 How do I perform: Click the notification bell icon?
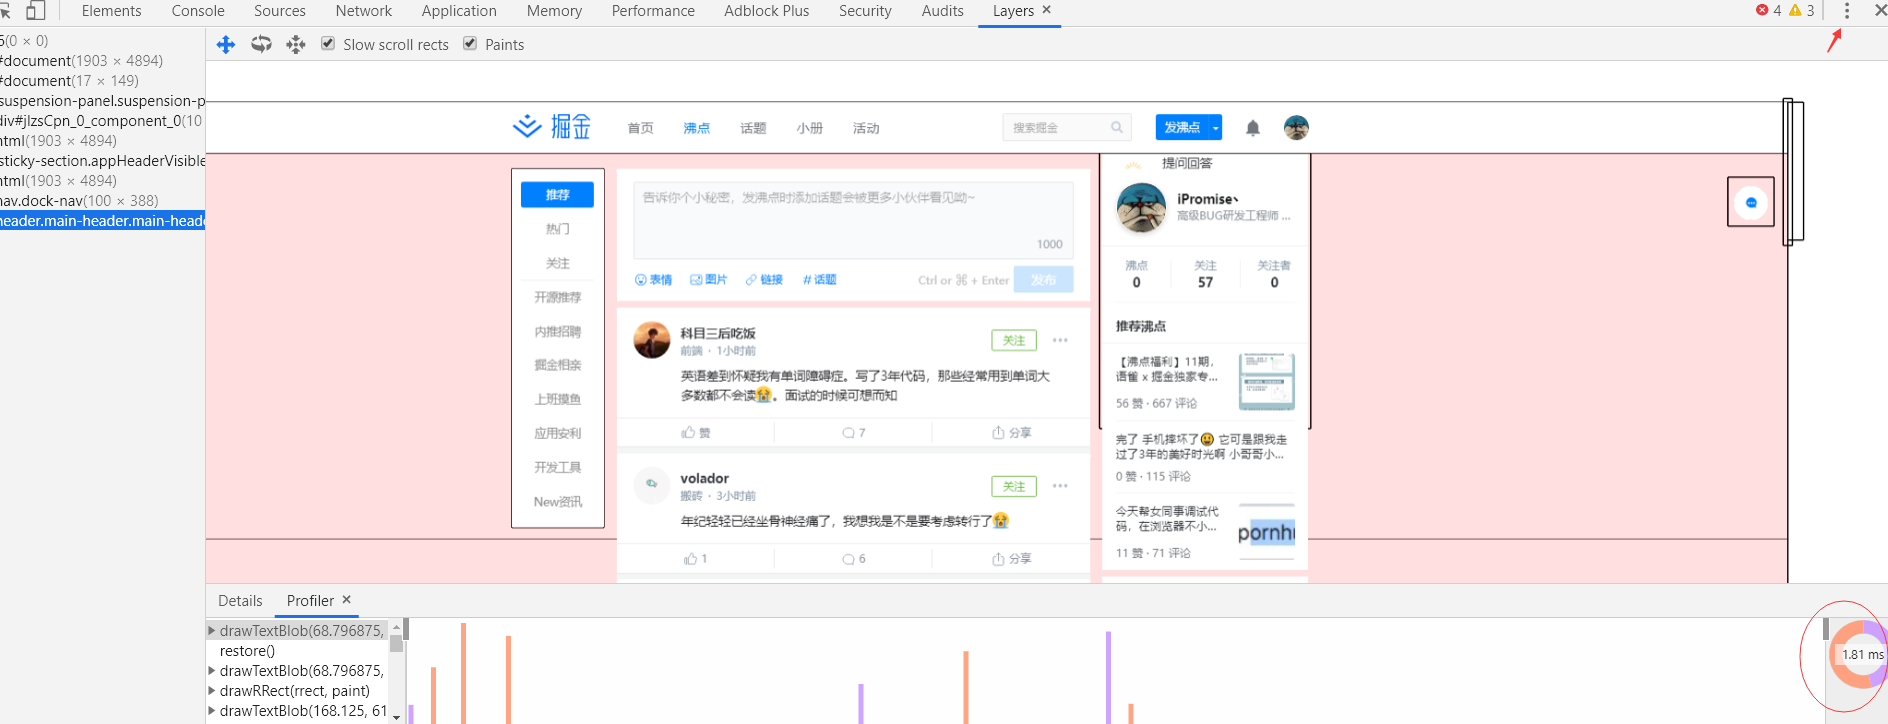[1253, 128]
